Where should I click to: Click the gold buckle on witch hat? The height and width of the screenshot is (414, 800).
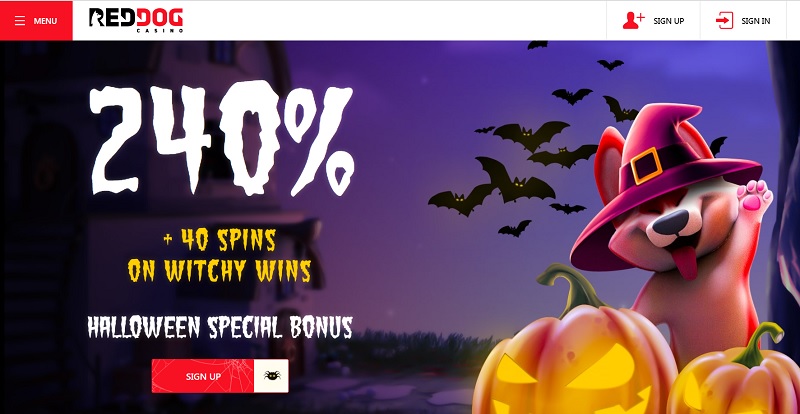coord(646,165)
